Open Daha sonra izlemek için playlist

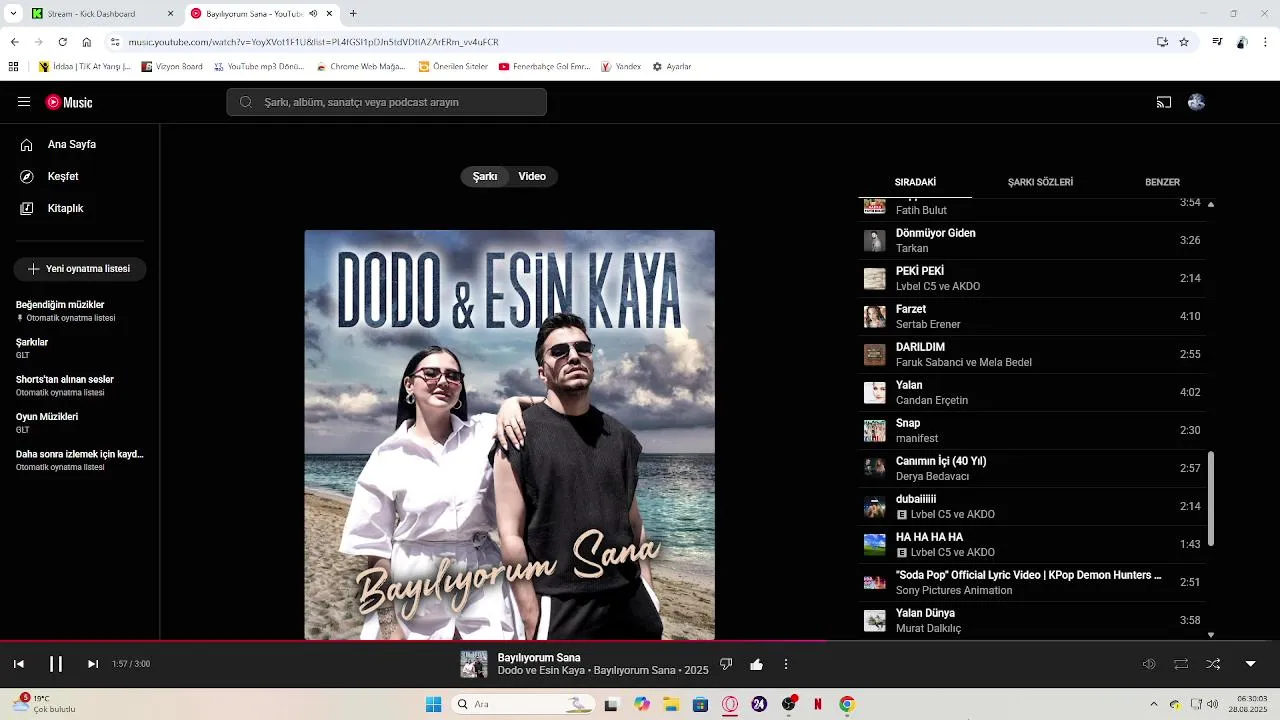tap(80, 460)
